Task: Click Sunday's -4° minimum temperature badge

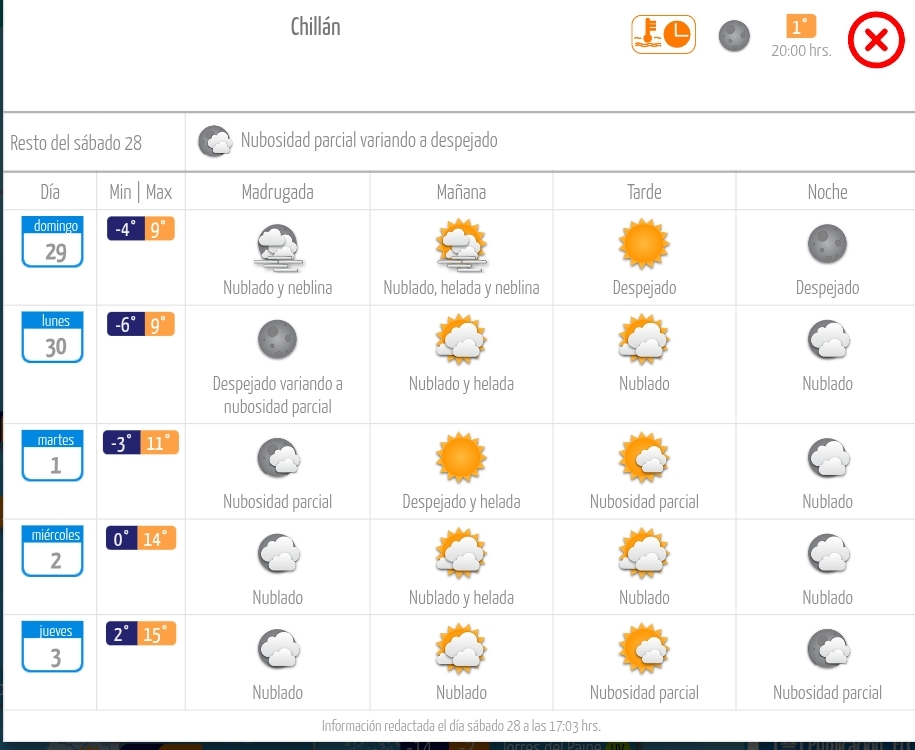Action: click(x=125, y=229)
